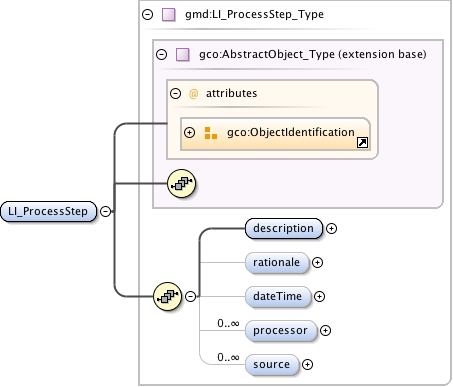Viewport: 453px width, 387px height.
Task: Expand the source element
Action: 307,365
